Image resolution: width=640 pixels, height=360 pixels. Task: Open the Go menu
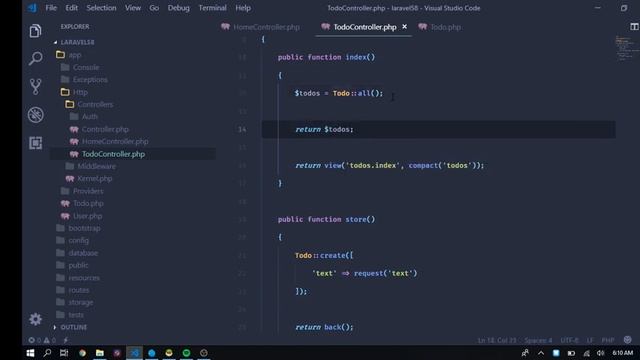point(154,8)
